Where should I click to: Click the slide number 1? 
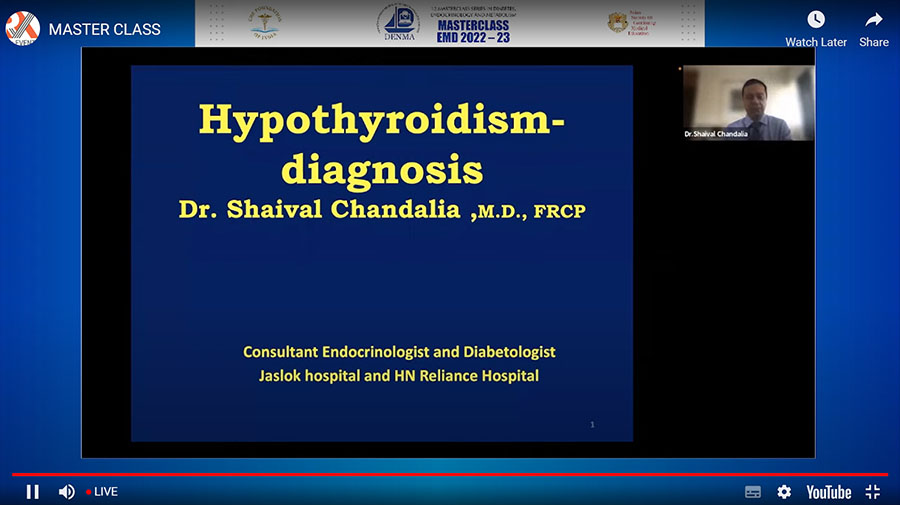[592, 425]
